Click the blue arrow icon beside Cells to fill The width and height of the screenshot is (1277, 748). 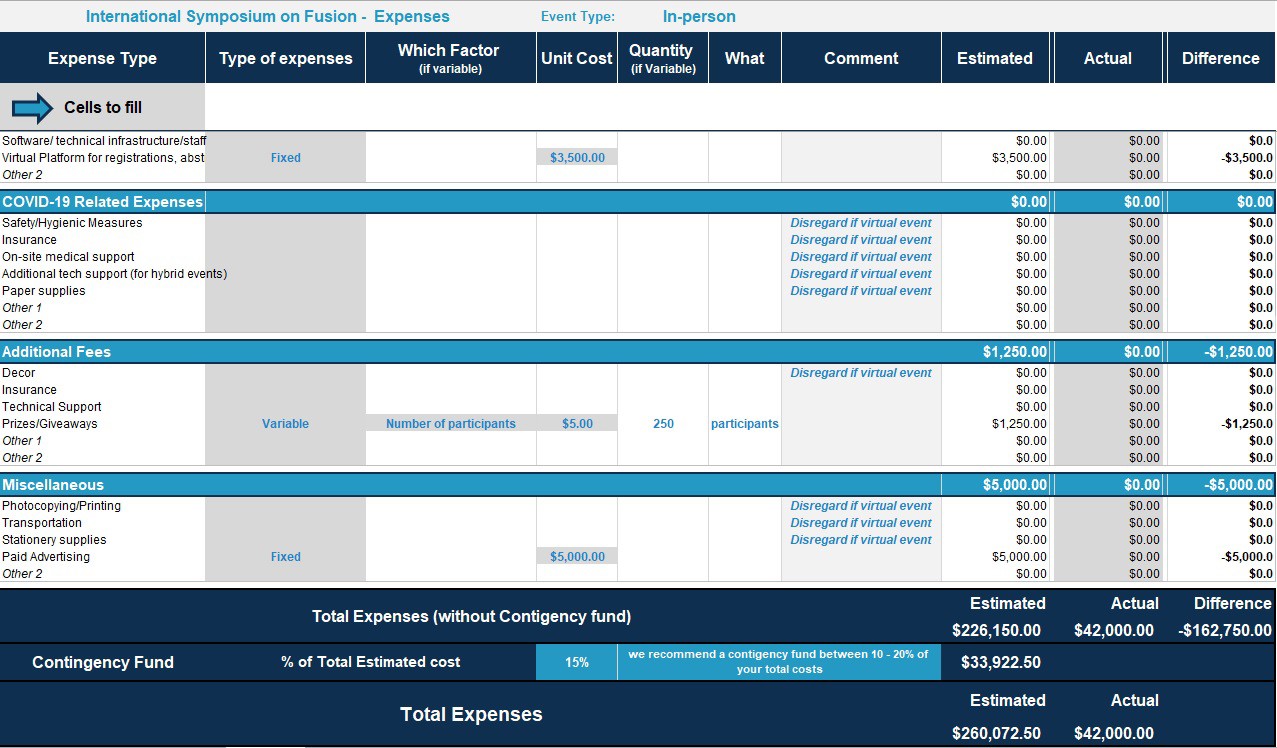32,108
